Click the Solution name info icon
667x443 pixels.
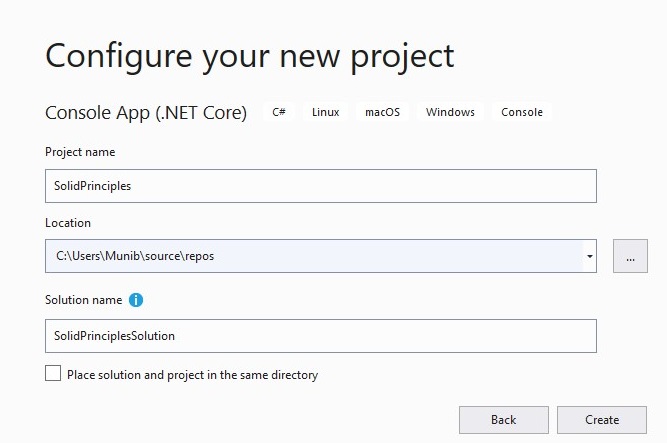(x=136, y=300)
